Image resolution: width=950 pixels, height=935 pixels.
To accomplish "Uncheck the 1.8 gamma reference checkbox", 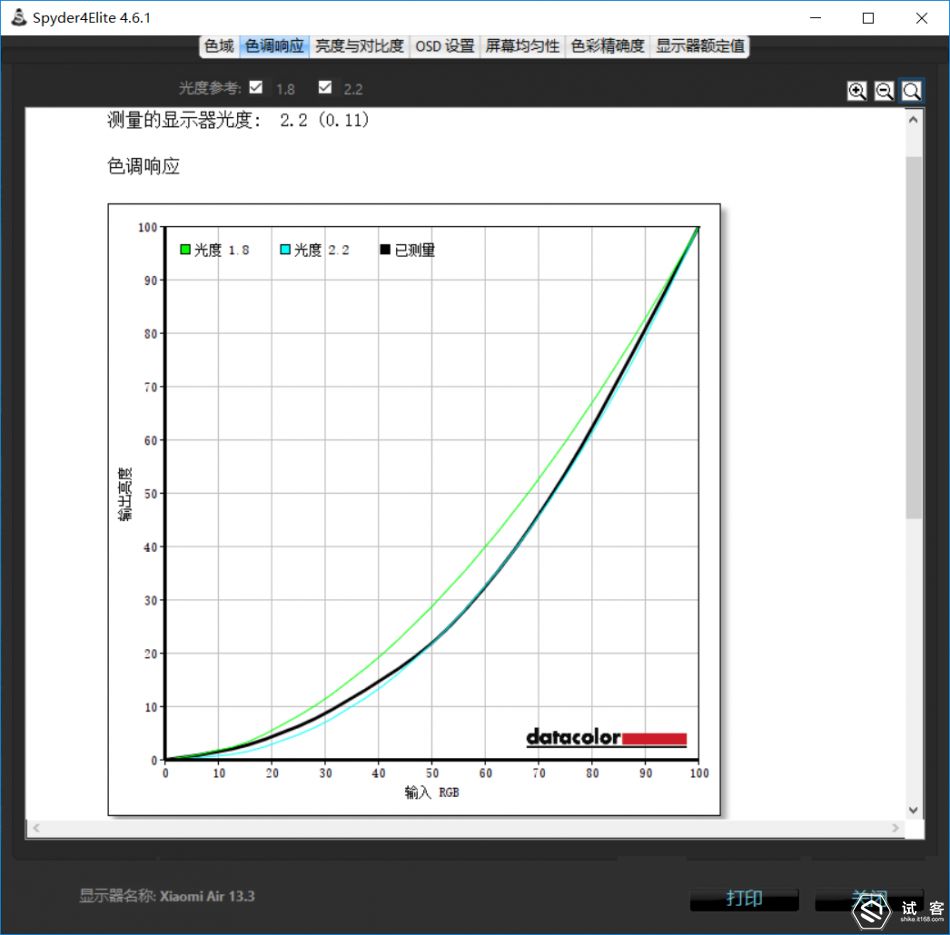I will point(256,88).
